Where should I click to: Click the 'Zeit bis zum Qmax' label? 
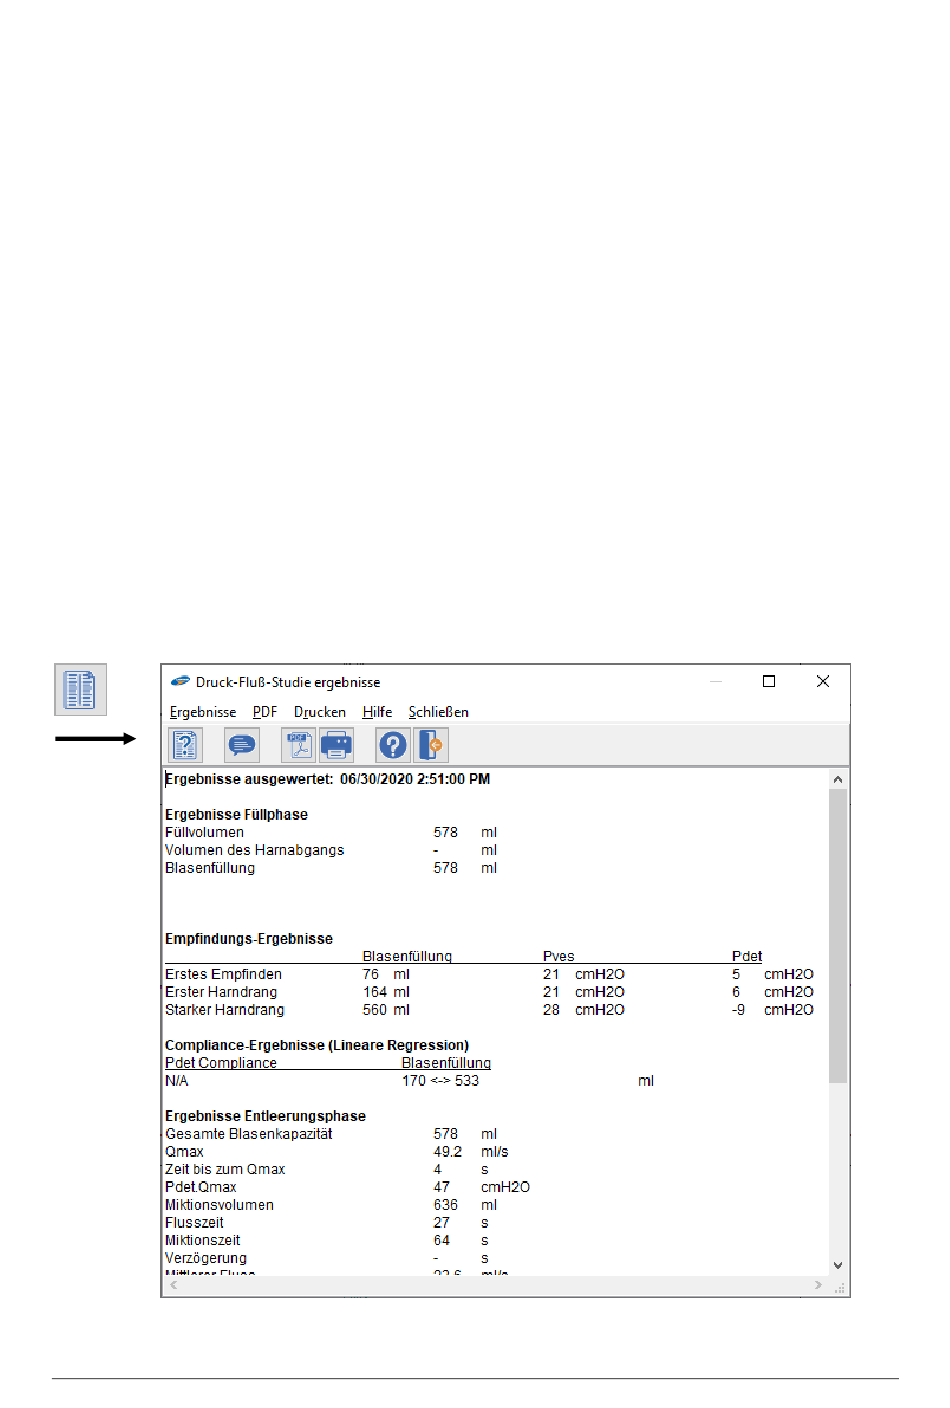225,1169
